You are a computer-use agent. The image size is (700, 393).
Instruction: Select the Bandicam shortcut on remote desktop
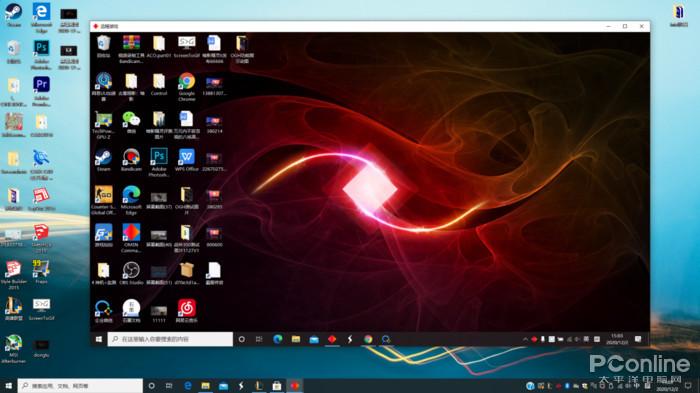(x=131, y=160)
